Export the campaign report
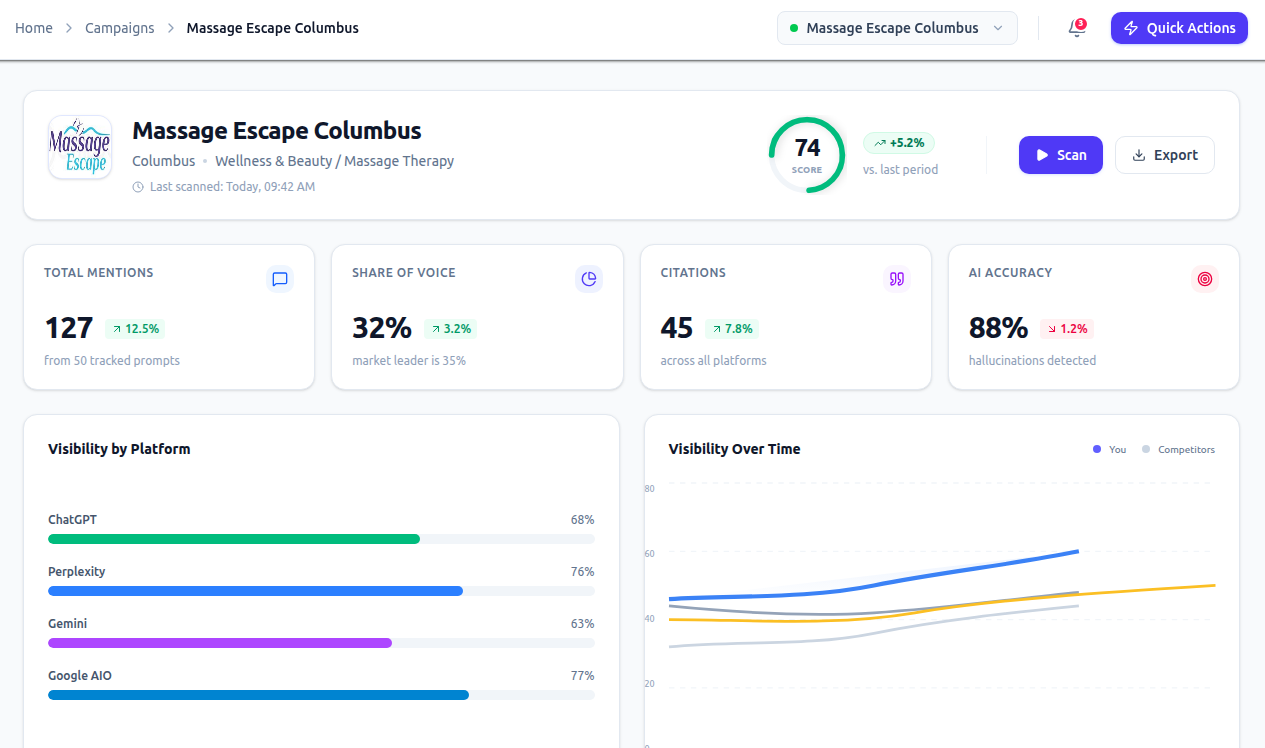1265x748 pixels. [x=1164, y=155]
